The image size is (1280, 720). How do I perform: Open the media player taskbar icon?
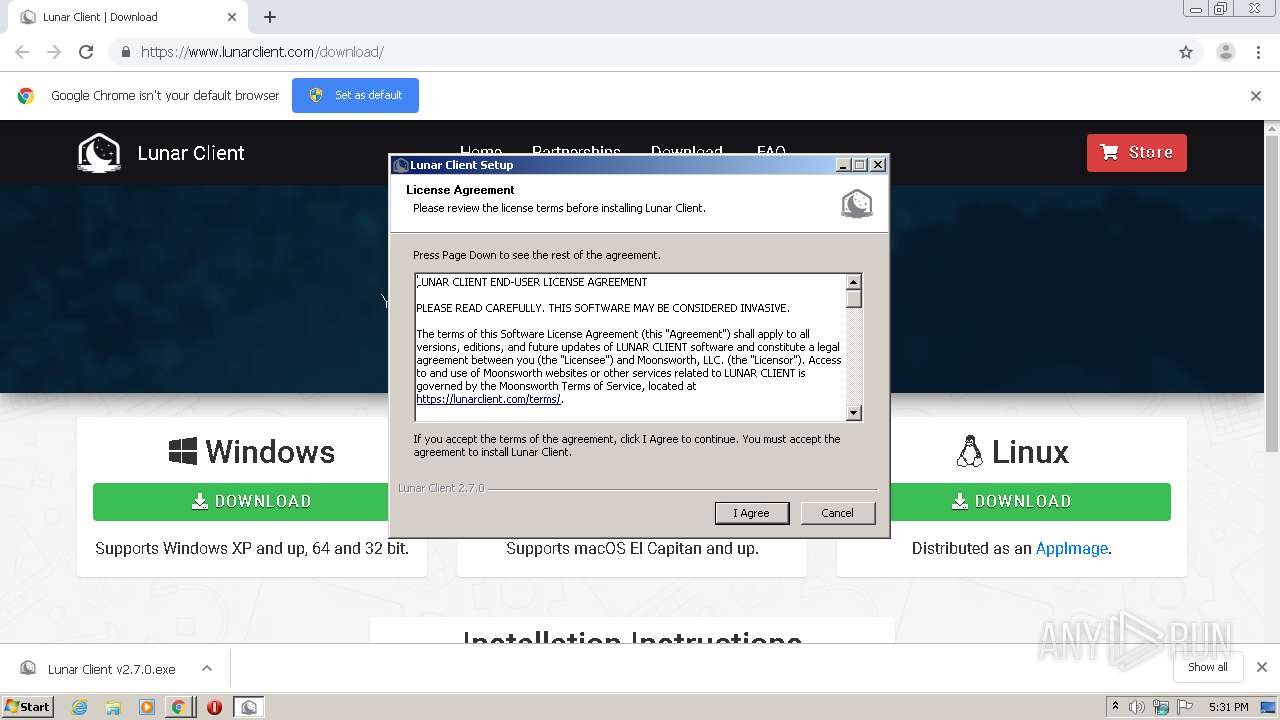click(146, 707)
